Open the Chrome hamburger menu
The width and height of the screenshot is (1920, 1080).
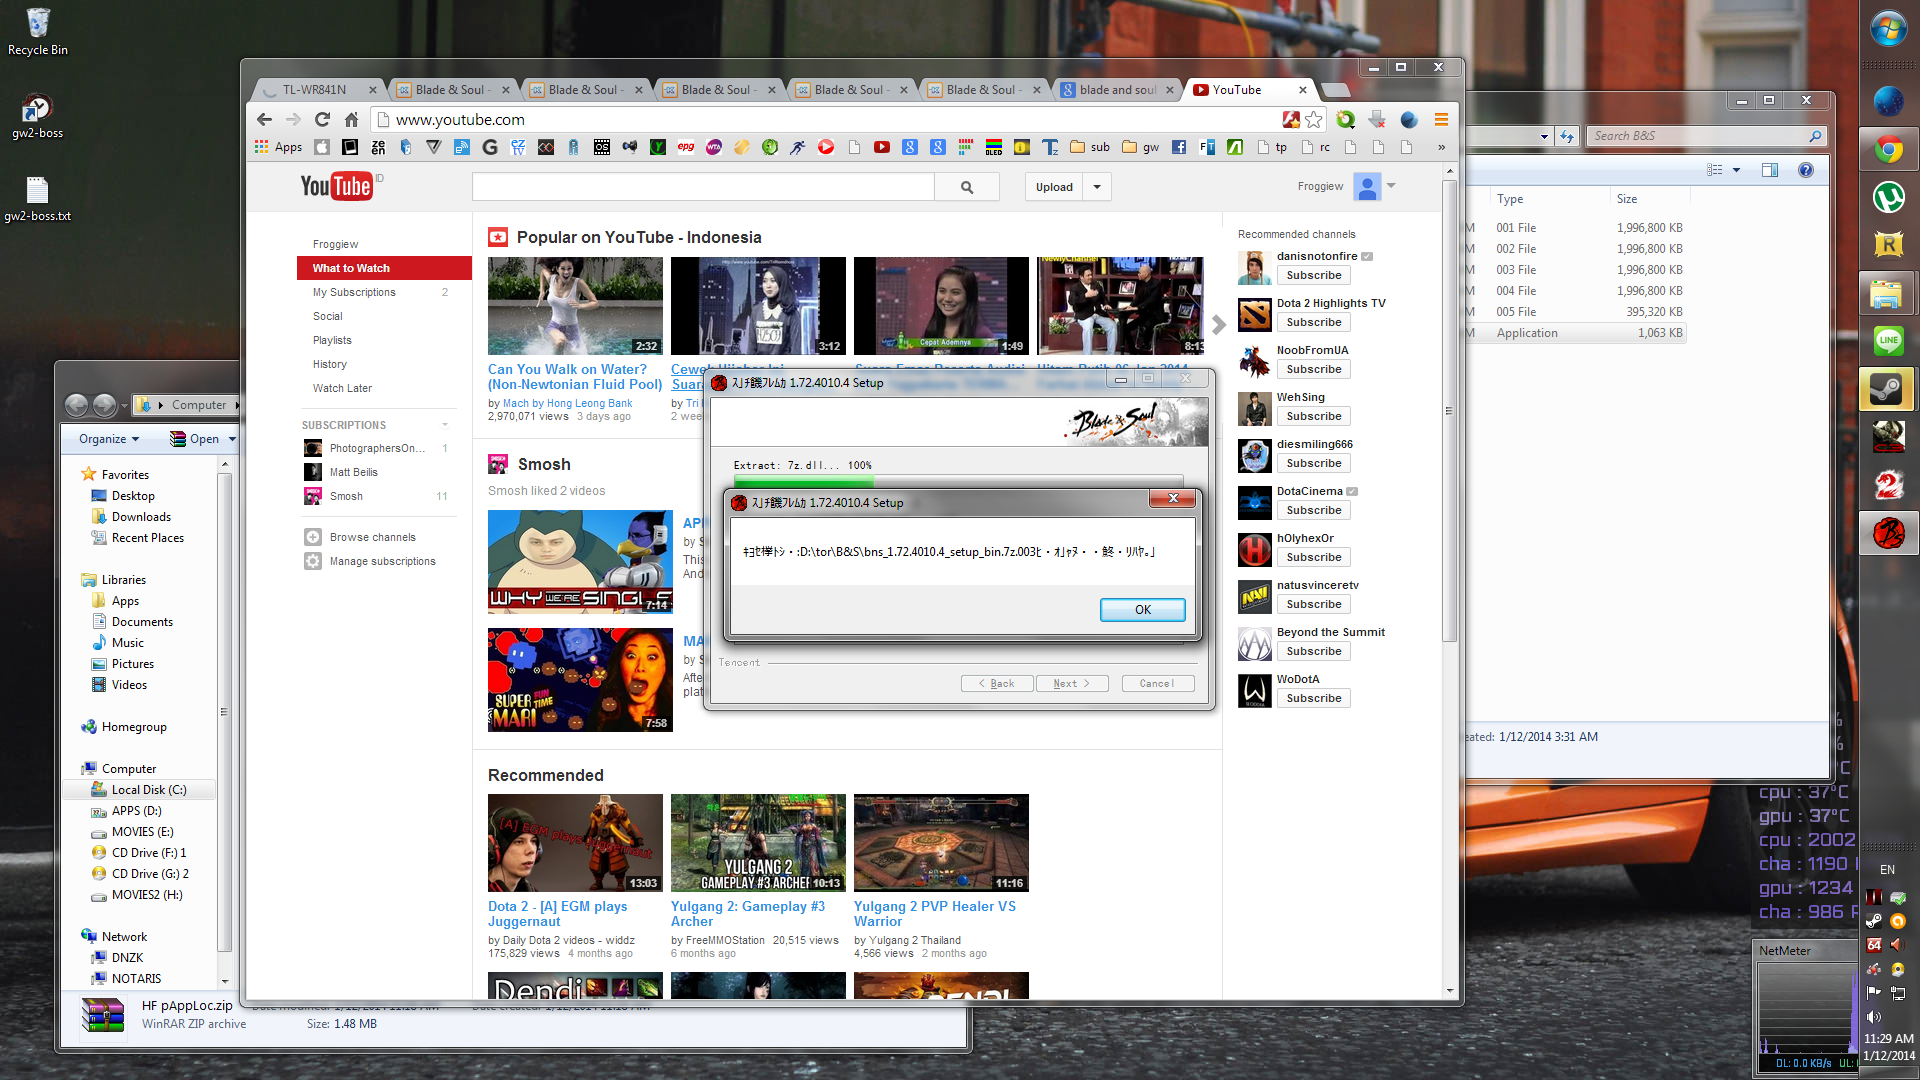point(1441,120)
